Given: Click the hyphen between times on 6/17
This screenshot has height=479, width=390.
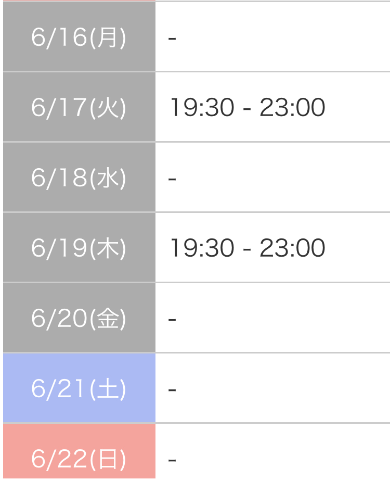Looking at the screenshot, I should pyautogui.click(x=247, y=109).
